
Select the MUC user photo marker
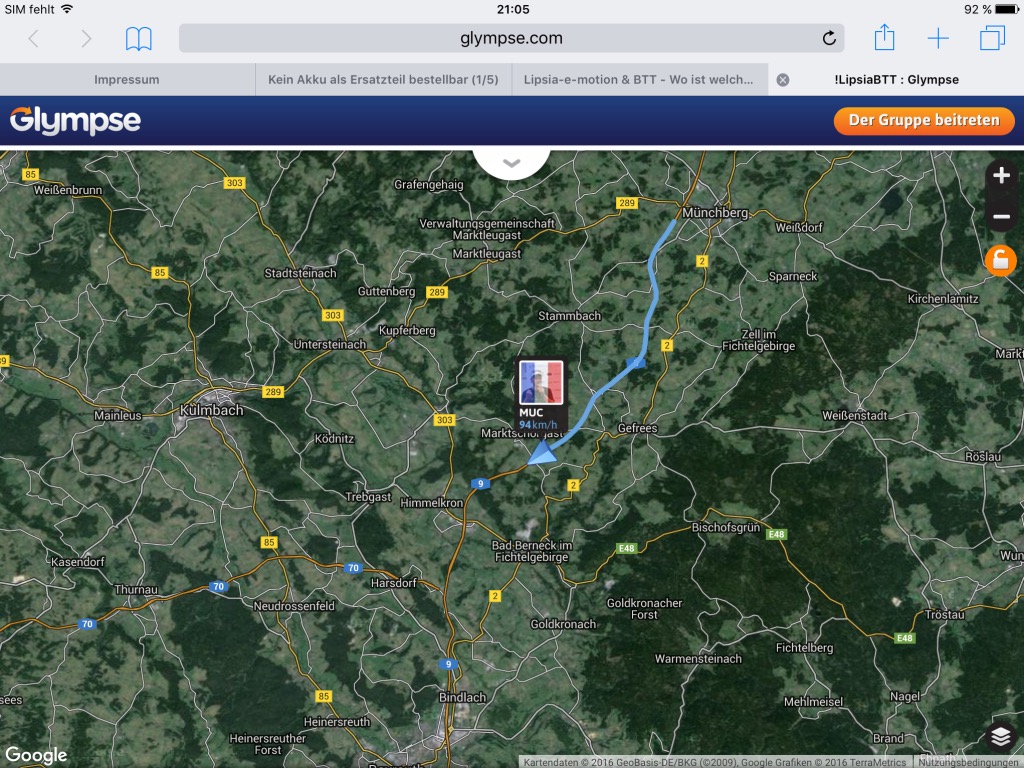point(541,383)
